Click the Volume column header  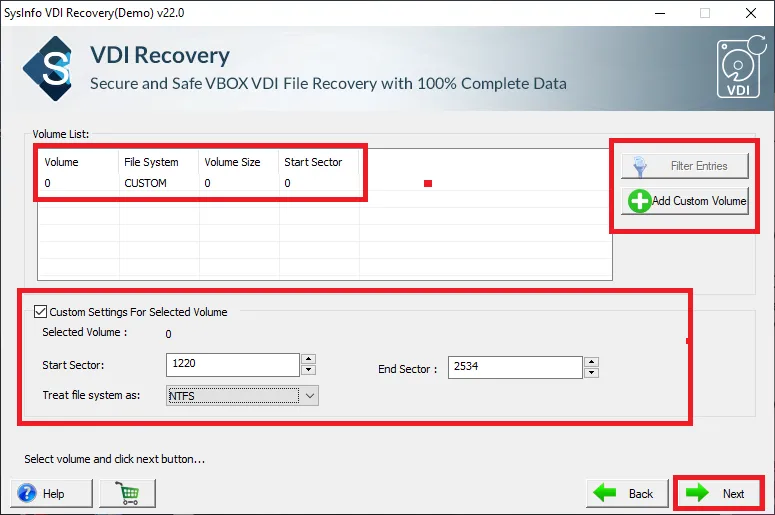61,162
